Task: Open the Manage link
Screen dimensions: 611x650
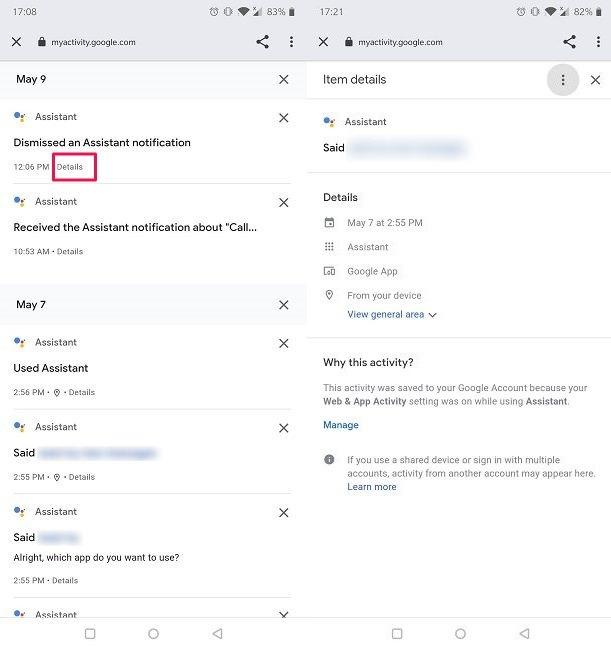Action: [x=341, y=425]
